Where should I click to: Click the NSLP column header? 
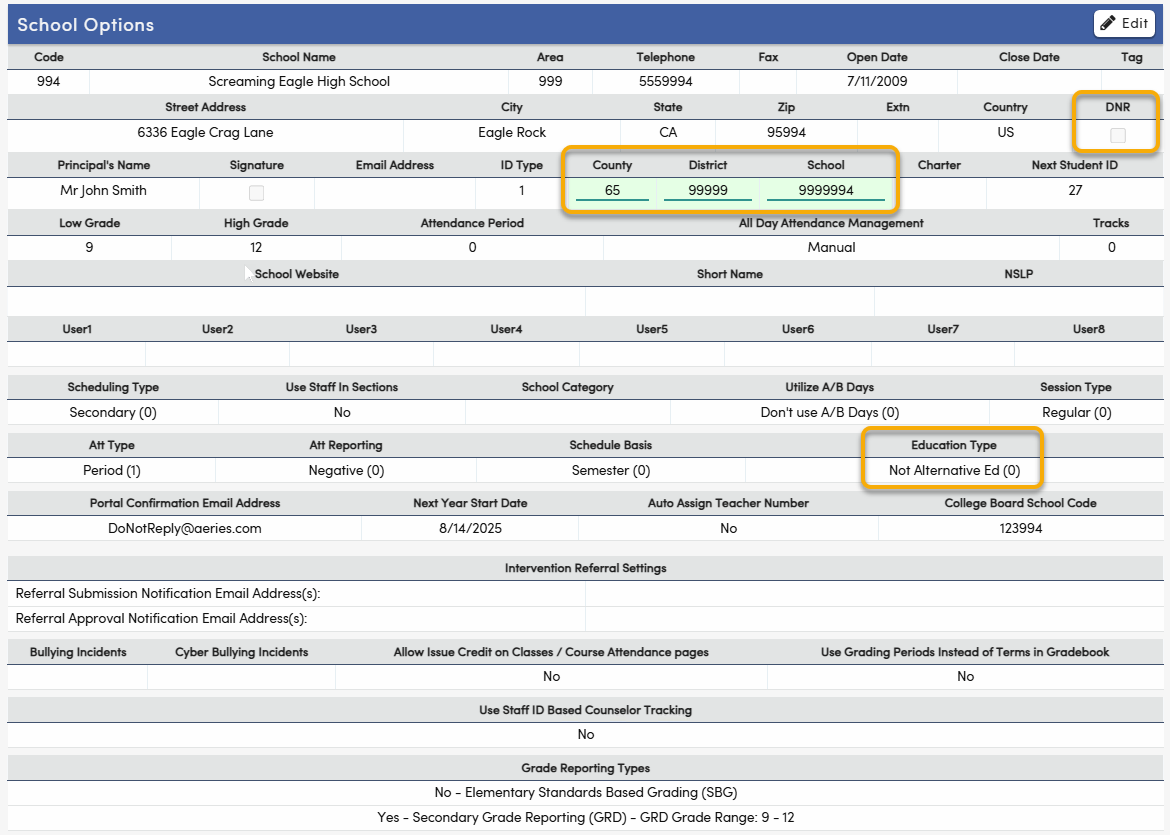tap(1019, 274)
